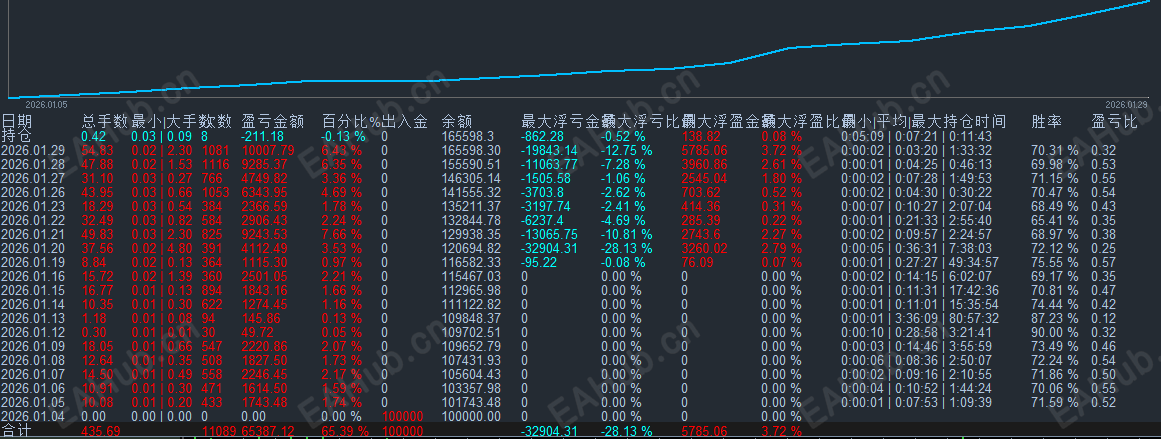Viewport: 1161px width, 439px height.
Task: Select the 2026.01.22 date row
Action: pyautogui.click(x=33, y=221)
